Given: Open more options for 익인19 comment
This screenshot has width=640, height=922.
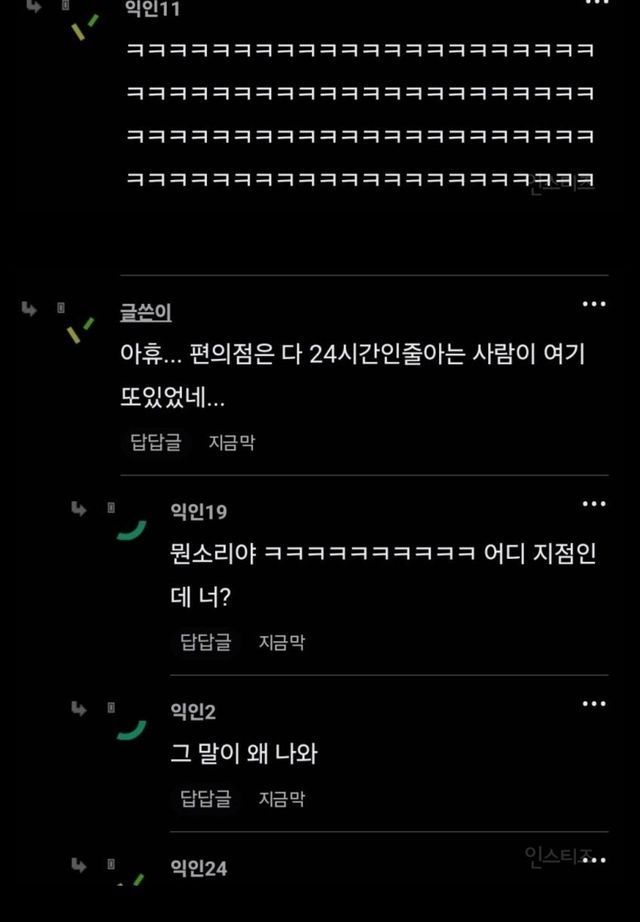Looking at the screenshot, I should (x=594, y=504).
